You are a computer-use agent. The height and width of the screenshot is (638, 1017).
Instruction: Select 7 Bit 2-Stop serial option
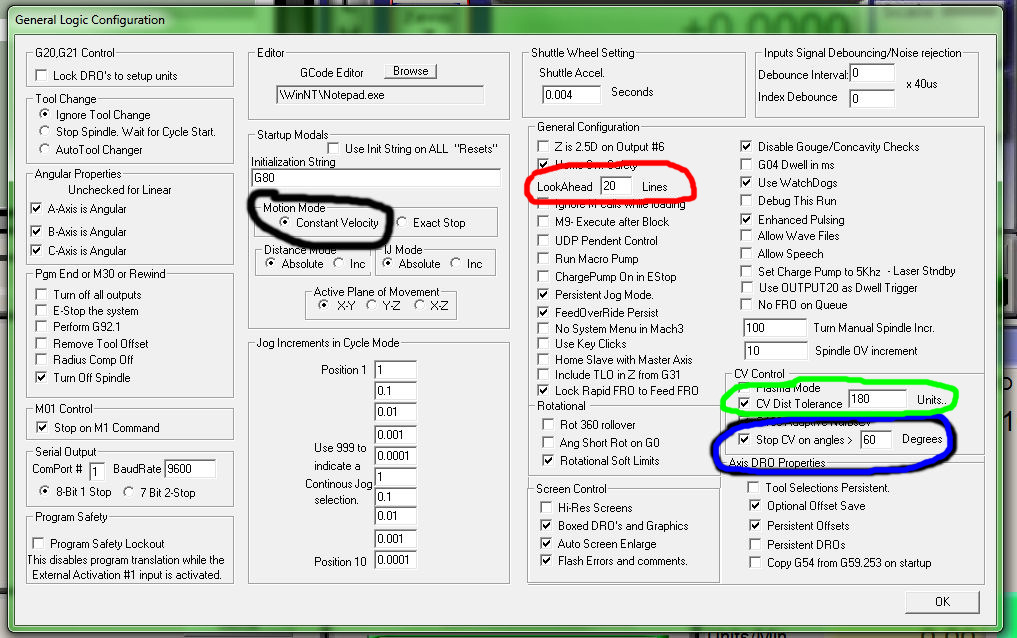coord(129,492)
